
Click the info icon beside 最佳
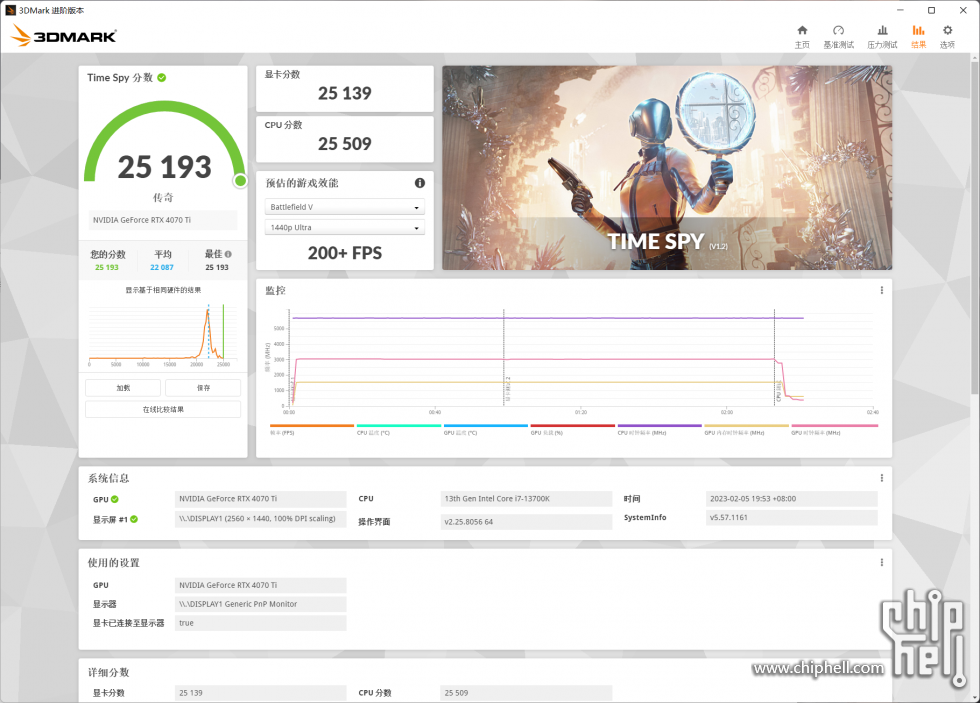pos(228,254)
